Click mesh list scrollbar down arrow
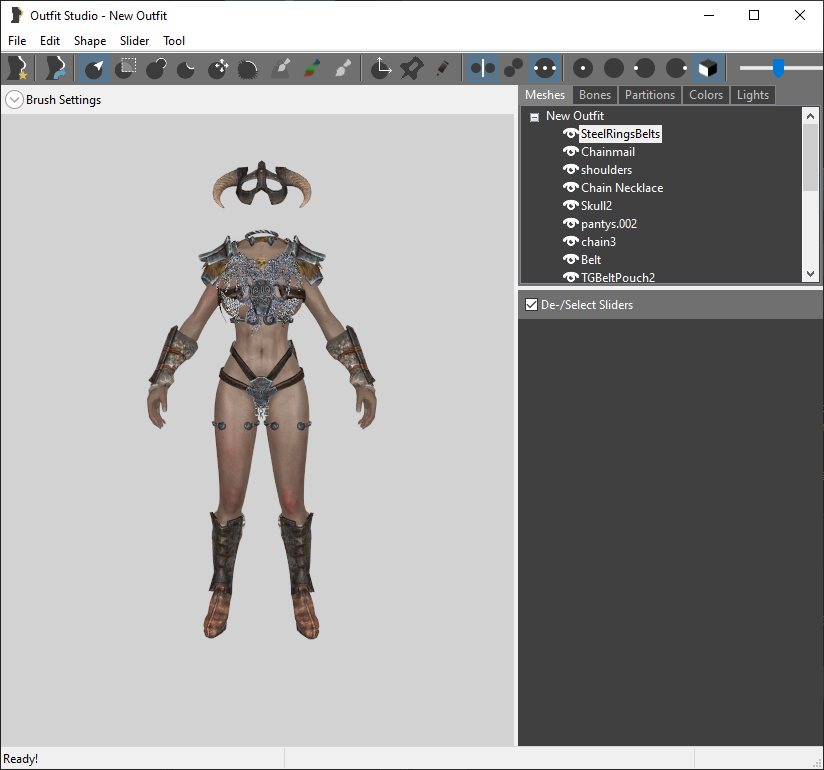 point(810,274)
